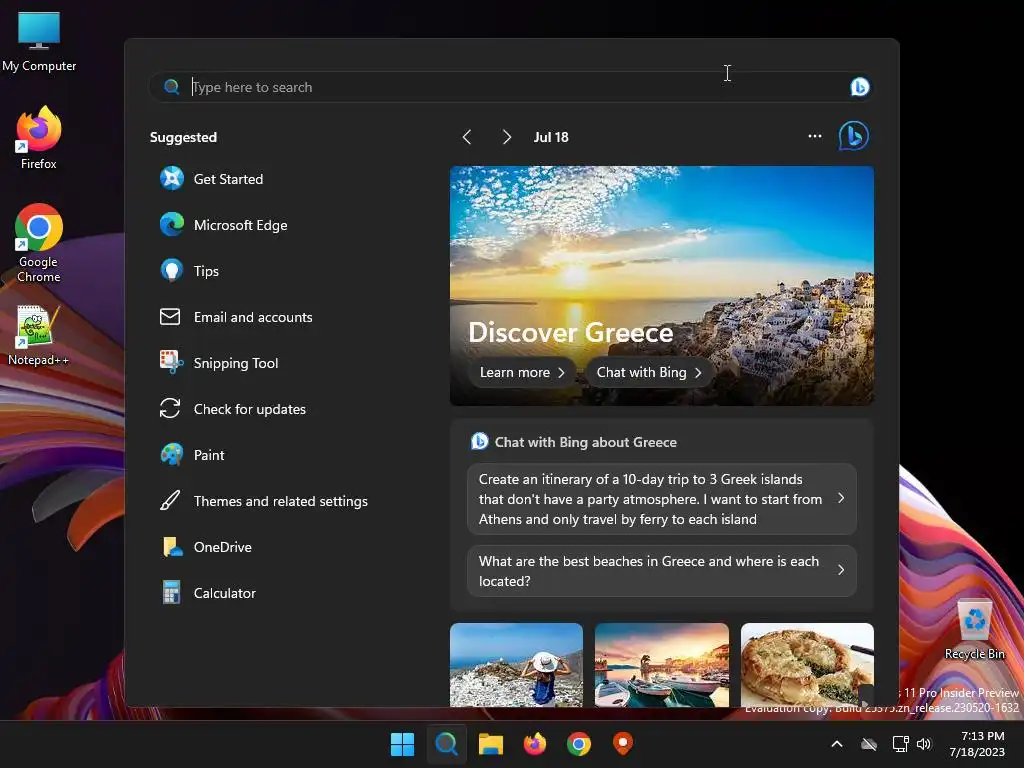Open Greek pie food thumbnail
1024x768 pixels.
[807, 665]
